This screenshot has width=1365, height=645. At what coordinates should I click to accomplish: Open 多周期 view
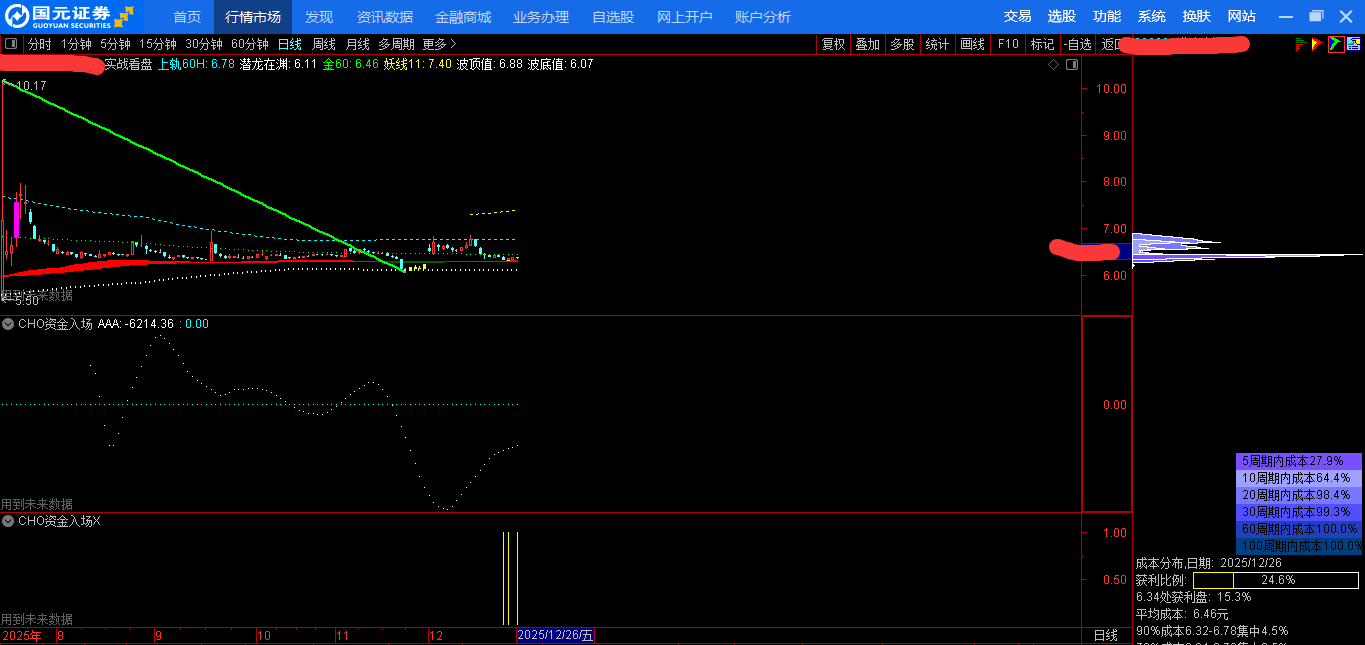click(396, 44)
